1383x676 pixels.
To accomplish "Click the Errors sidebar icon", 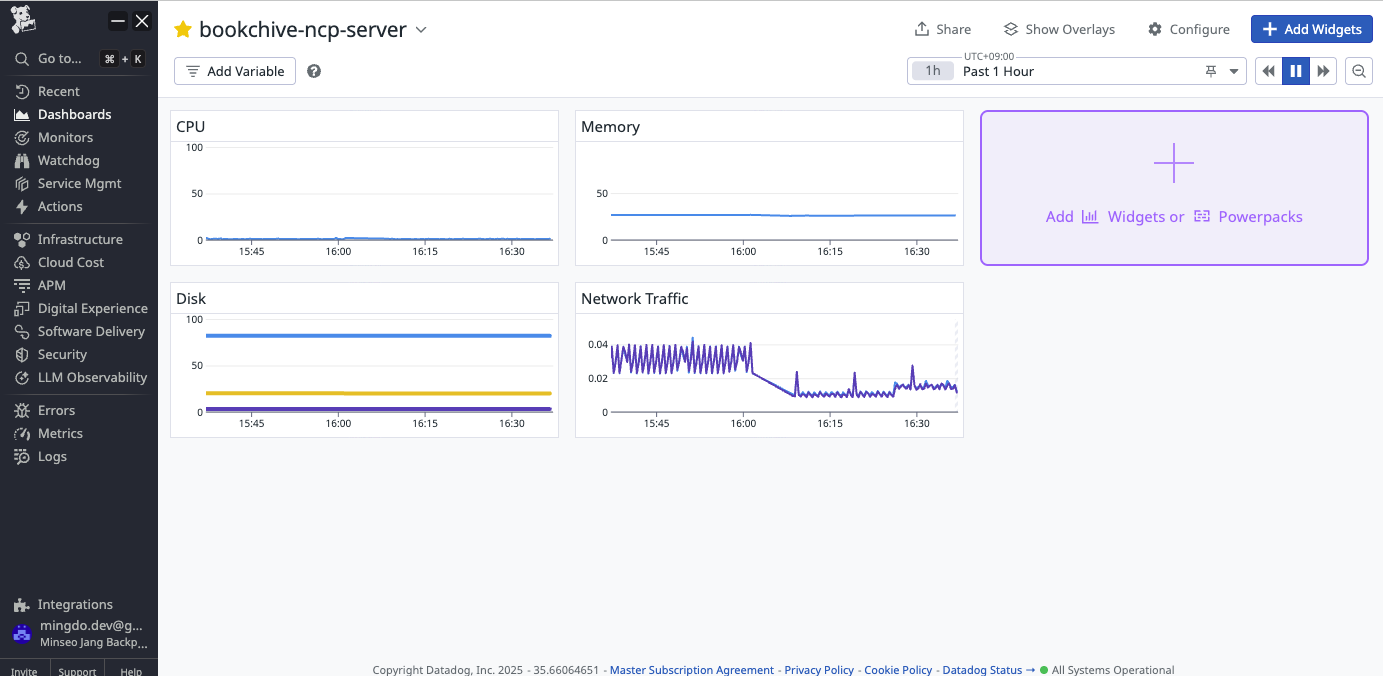I will tap(22, 410).
